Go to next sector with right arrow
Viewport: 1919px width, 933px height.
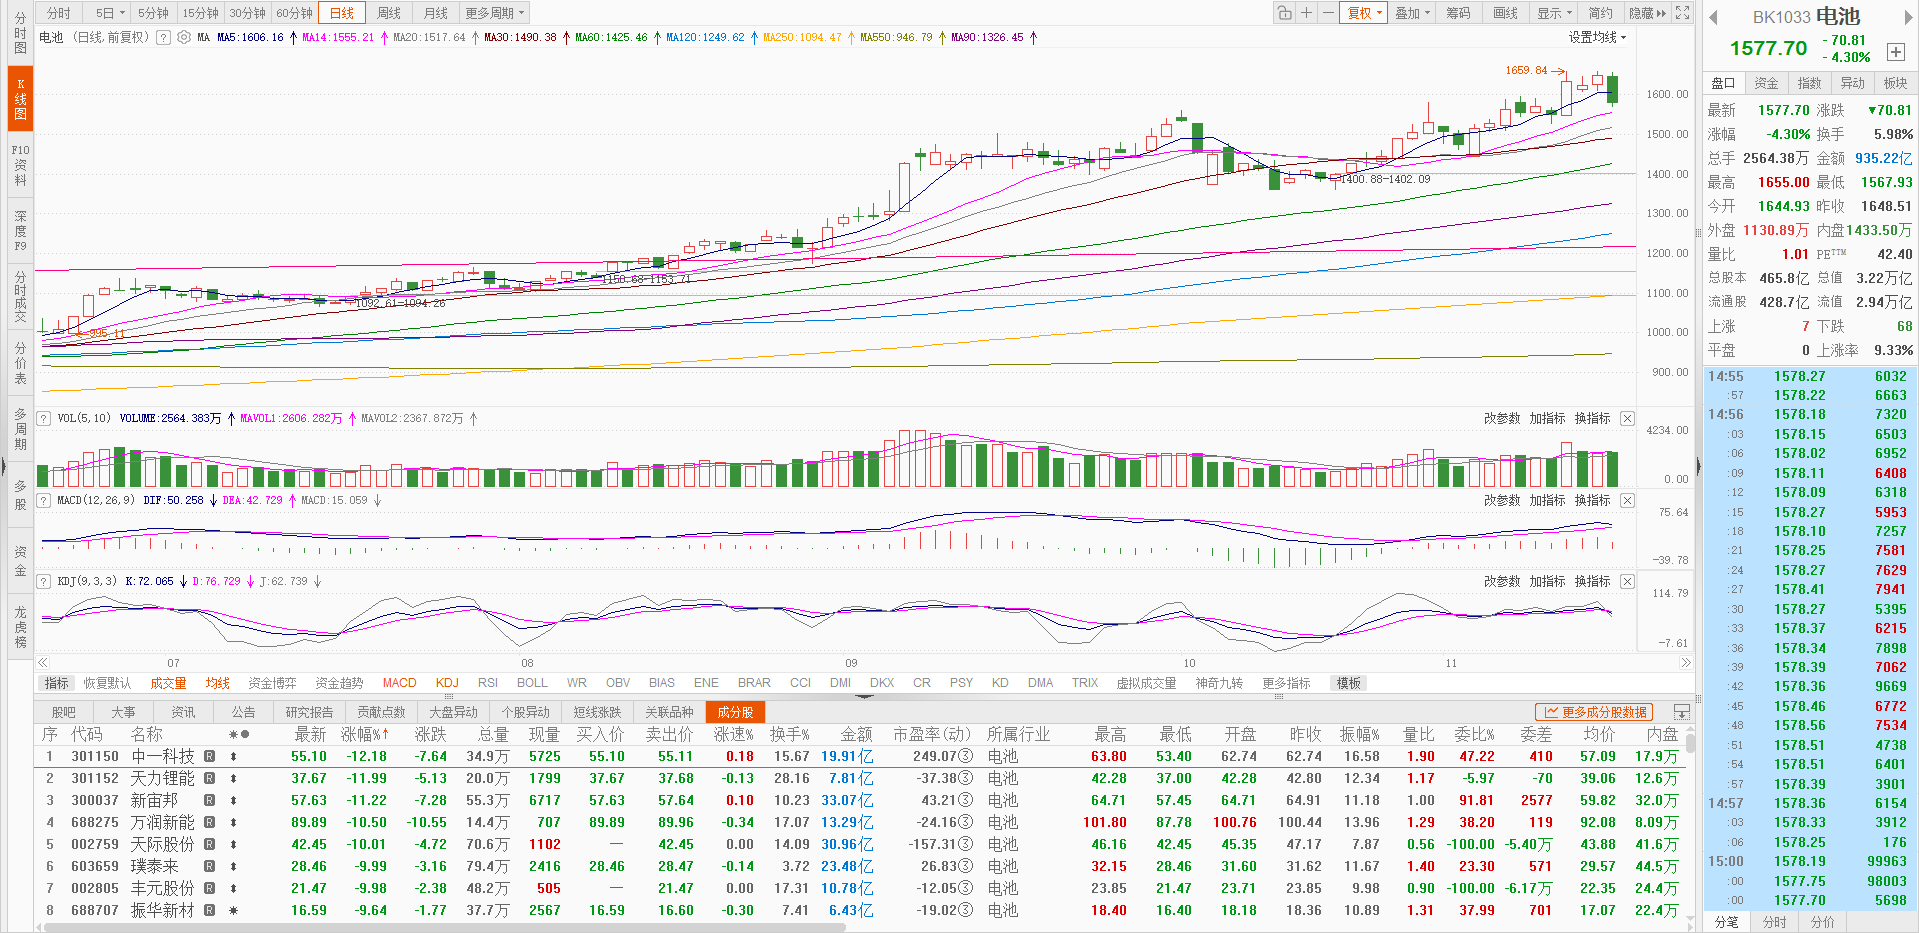point(1907,17)
